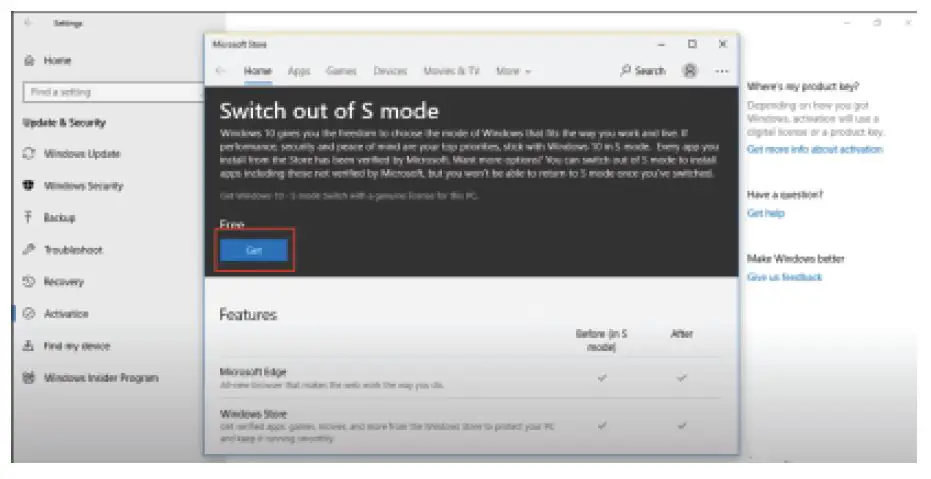This screenshot has width=931, height=479.
Task: Open Get more info about activation link
Action: 815,150
